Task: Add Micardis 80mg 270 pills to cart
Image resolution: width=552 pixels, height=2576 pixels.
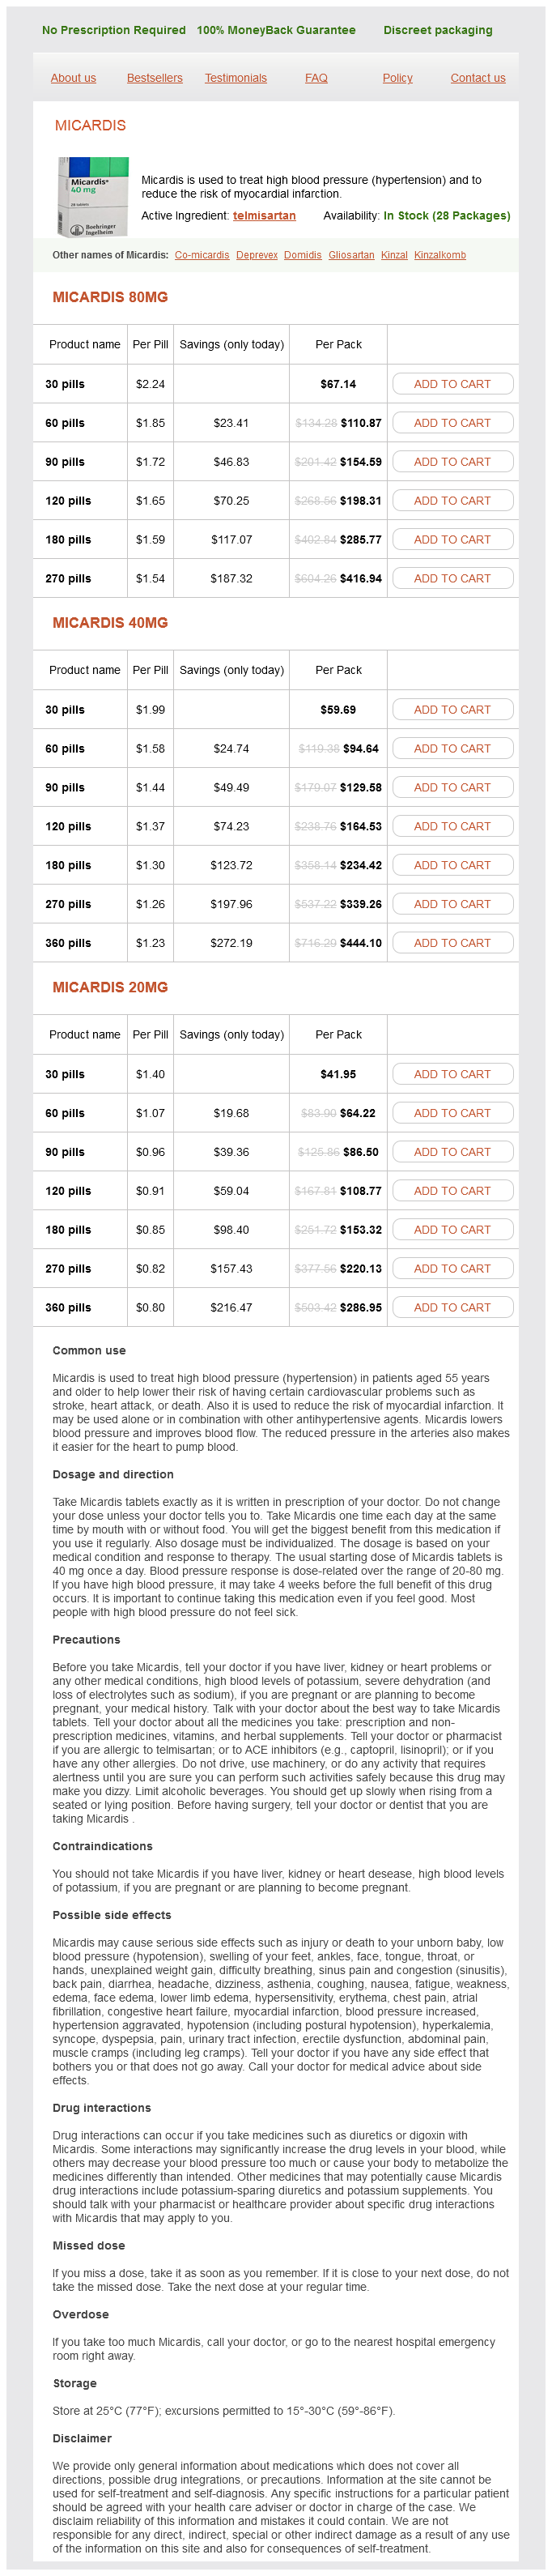Action: coord(452,578)
